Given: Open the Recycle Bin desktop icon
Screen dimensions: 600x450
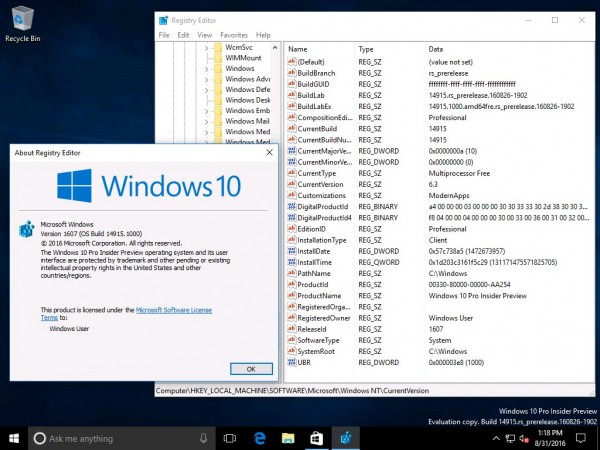Looking at the screenshot, I should click(x=23, y=23).
